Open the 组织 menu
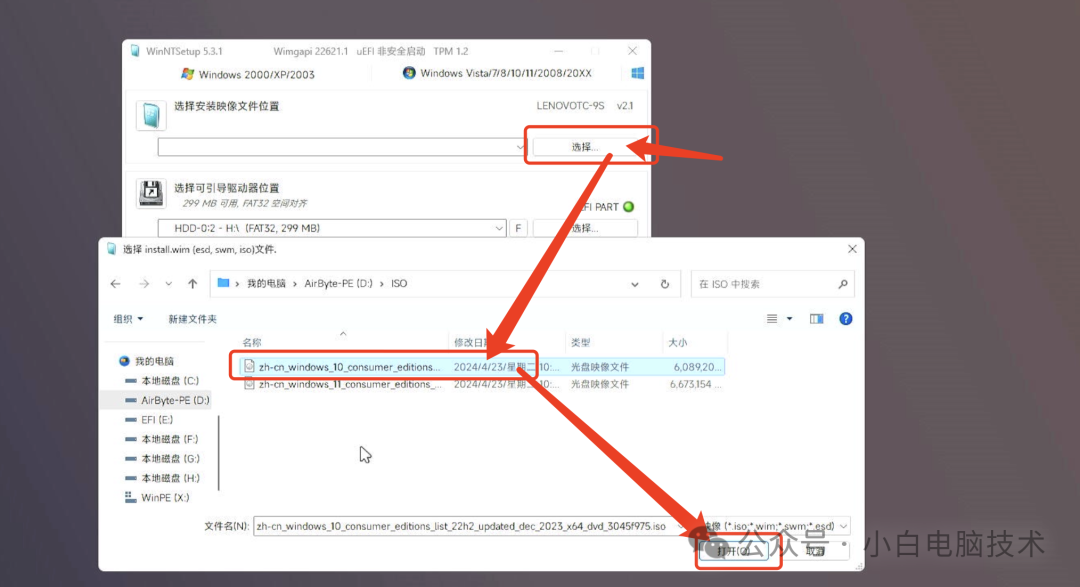This screenshot has width=1080, height=587. 128,319
